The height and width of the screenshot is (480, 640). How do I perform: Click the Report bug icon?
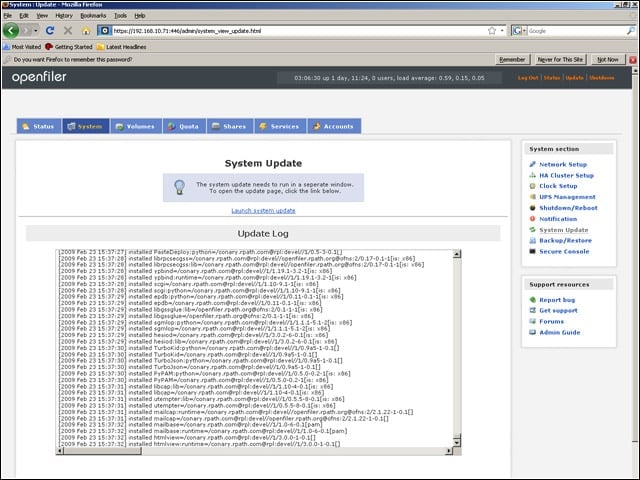[532, 300]
